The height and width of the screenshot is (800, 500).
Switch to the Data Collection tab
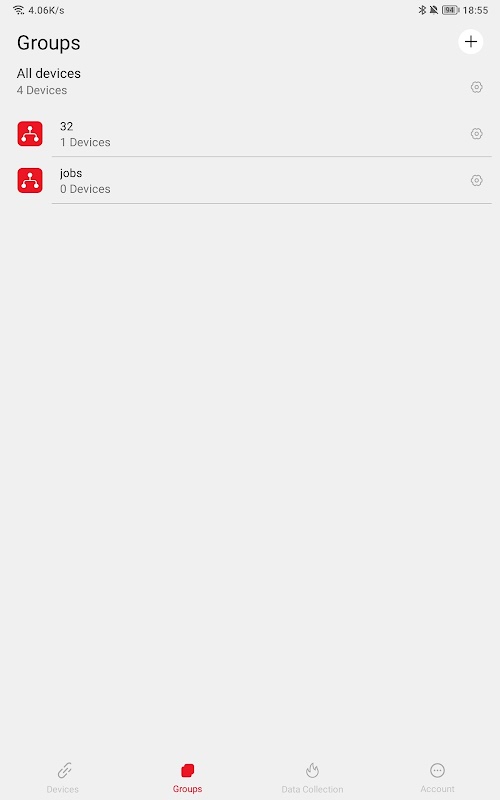(312, 778)
